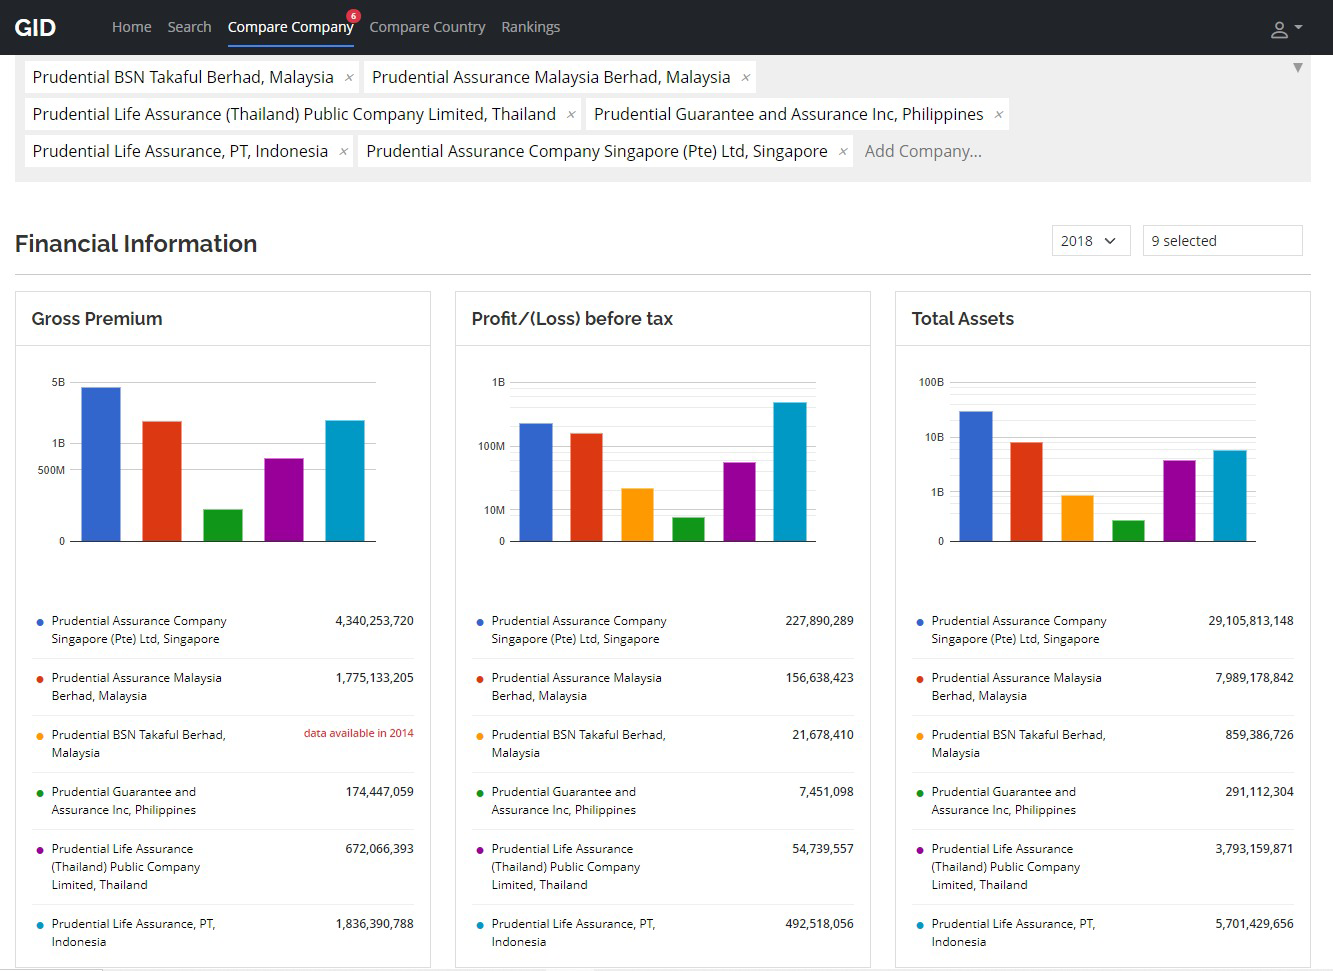Click Prudential BSN Takaful legend under Gross Premium

tap(138, 744)
